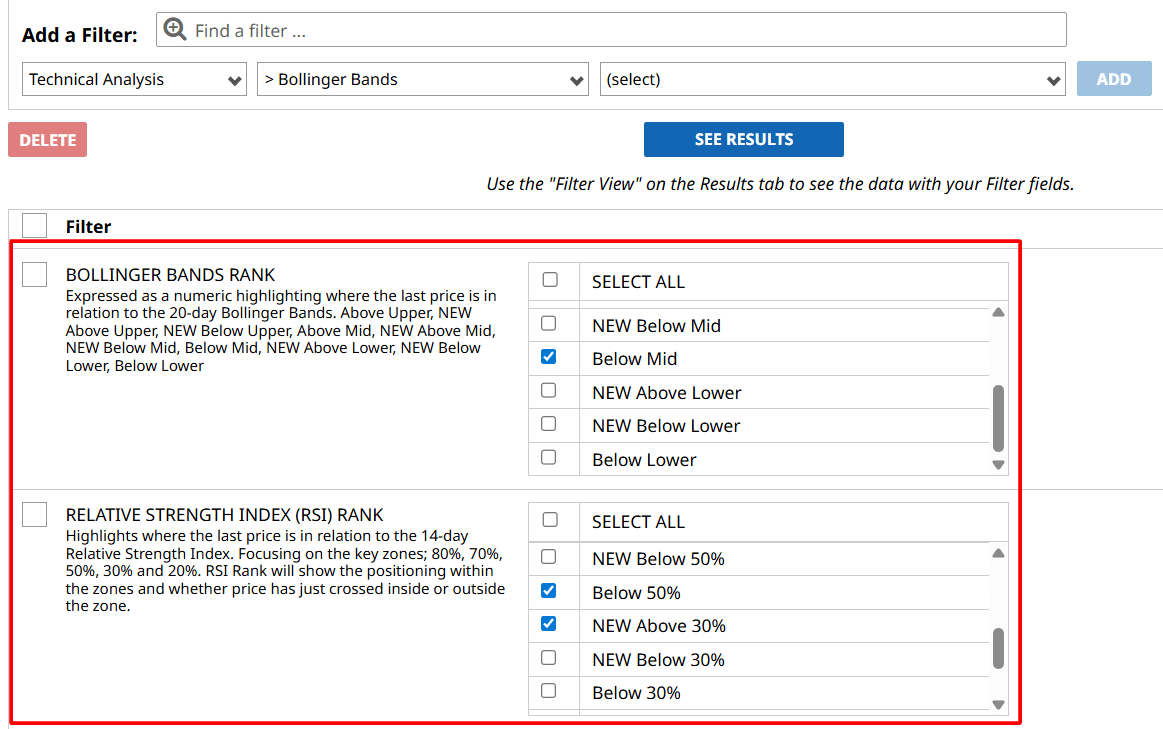The width and height of the screenshot is (1163, 729).
Task: Open the (select) filter dropdown
Action: pyautogui.click(x=833, y=80)
